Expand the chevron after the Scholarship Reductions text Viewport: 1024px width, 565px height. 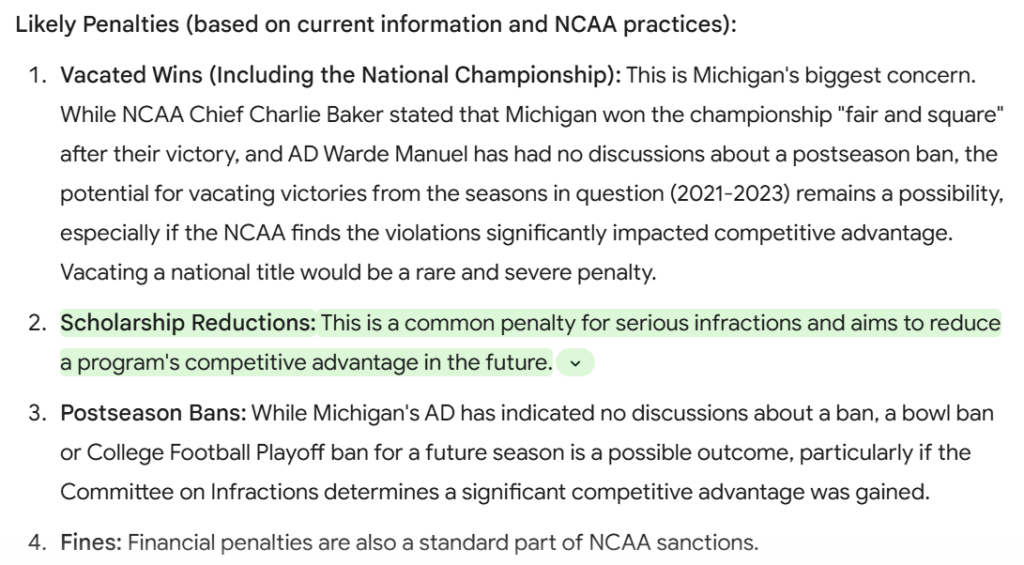click(x=575, y=363)
